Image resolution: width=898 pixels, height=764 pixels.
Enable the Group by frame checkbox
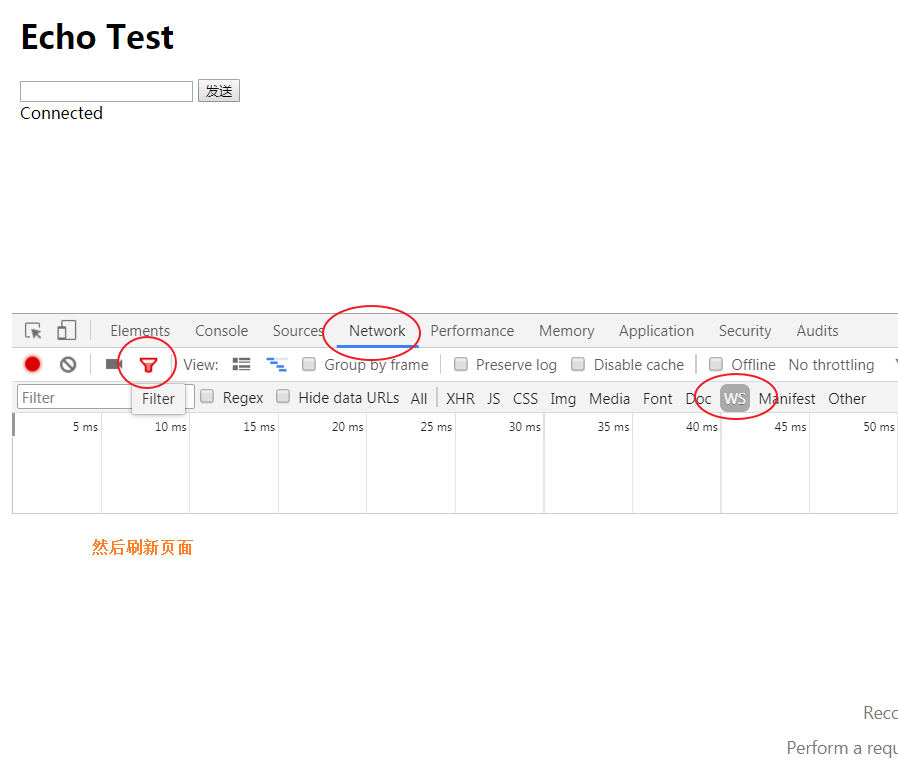(309, 364)
